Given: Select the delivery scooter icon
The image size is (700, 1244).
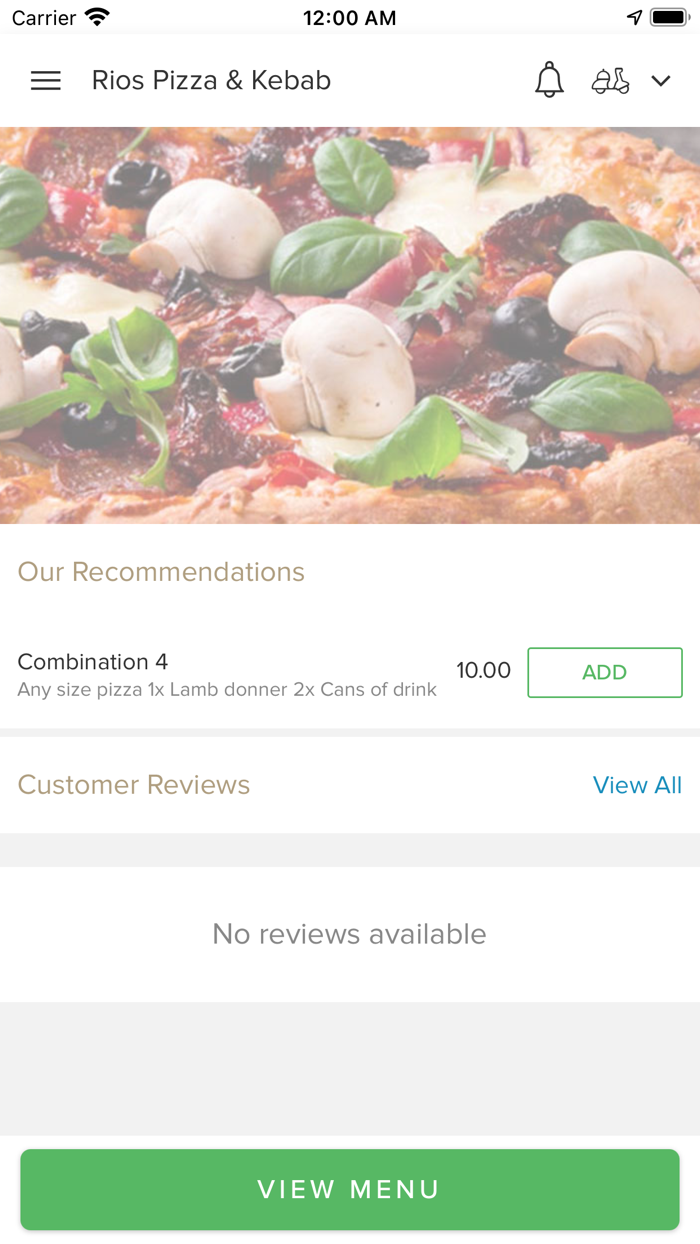Looking at the screenshot, I should [611, 81].
